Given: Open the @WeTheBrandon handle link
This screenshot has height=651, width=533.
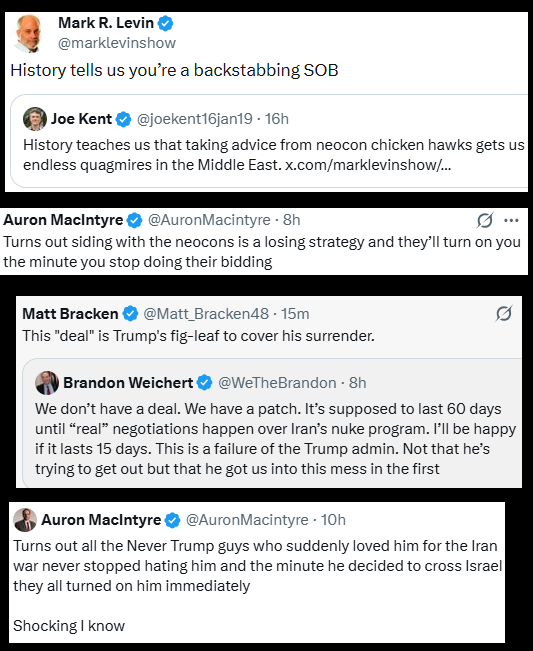Looking at the screenshot, I should pos(277,383).
